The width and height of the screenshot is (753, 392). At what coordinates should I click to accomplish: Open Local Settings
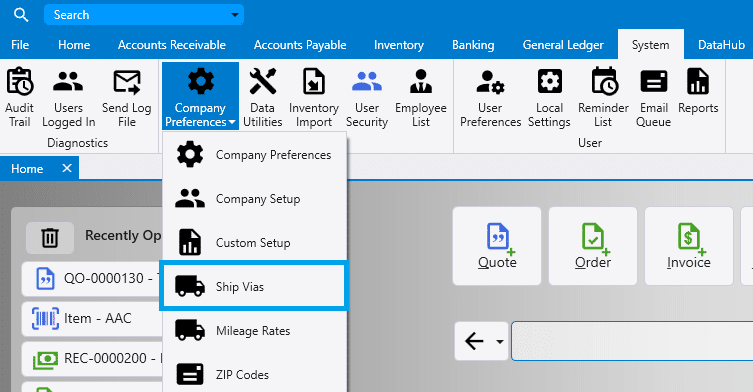click(x=549, y=98)
